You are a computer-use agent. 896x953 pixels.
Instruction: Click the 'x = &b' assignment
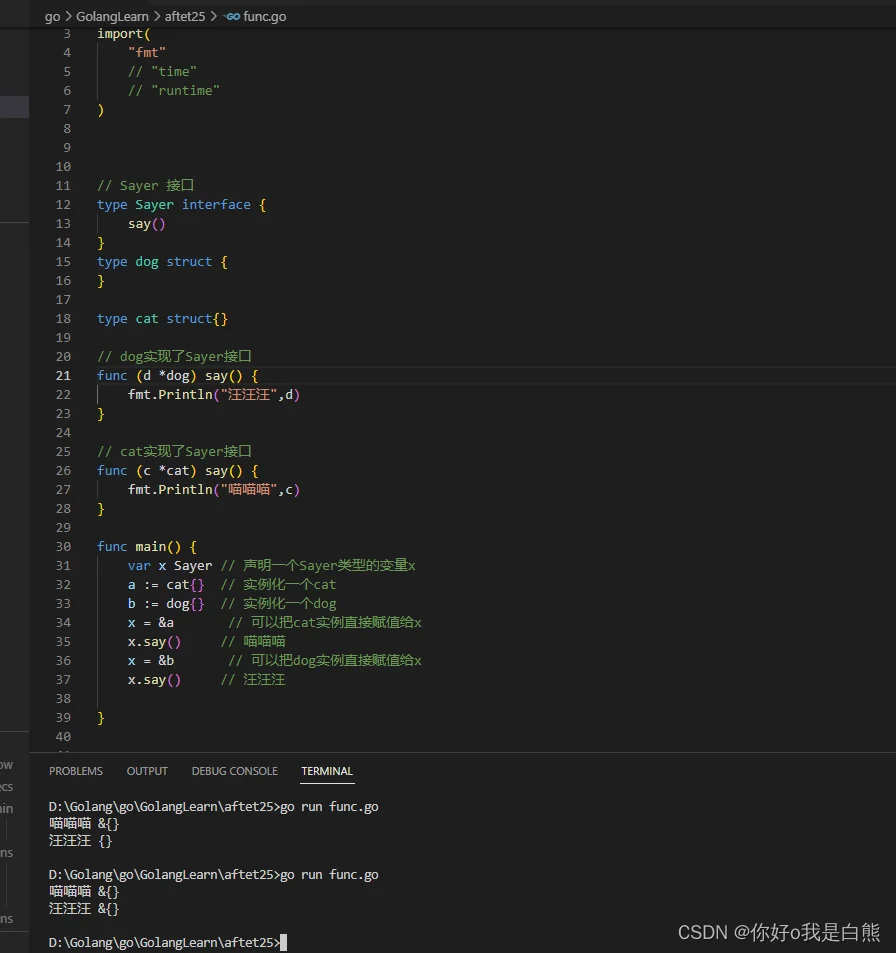(x=151, y=661)
